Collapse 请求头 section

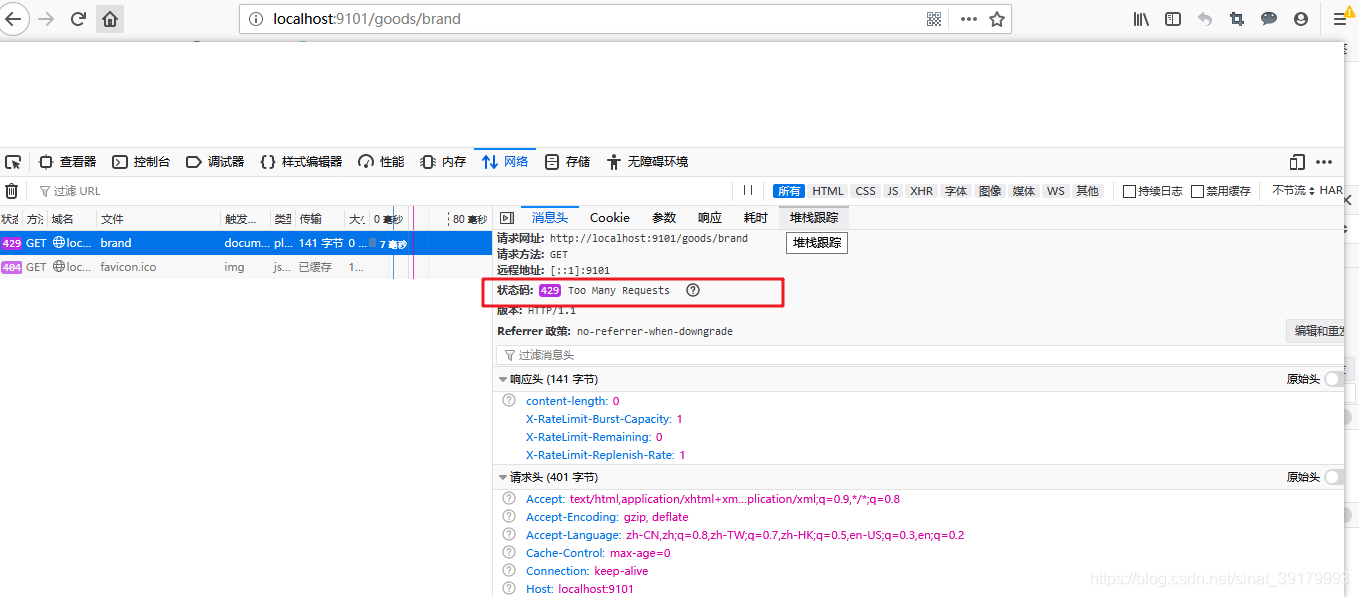coord(503,477)
